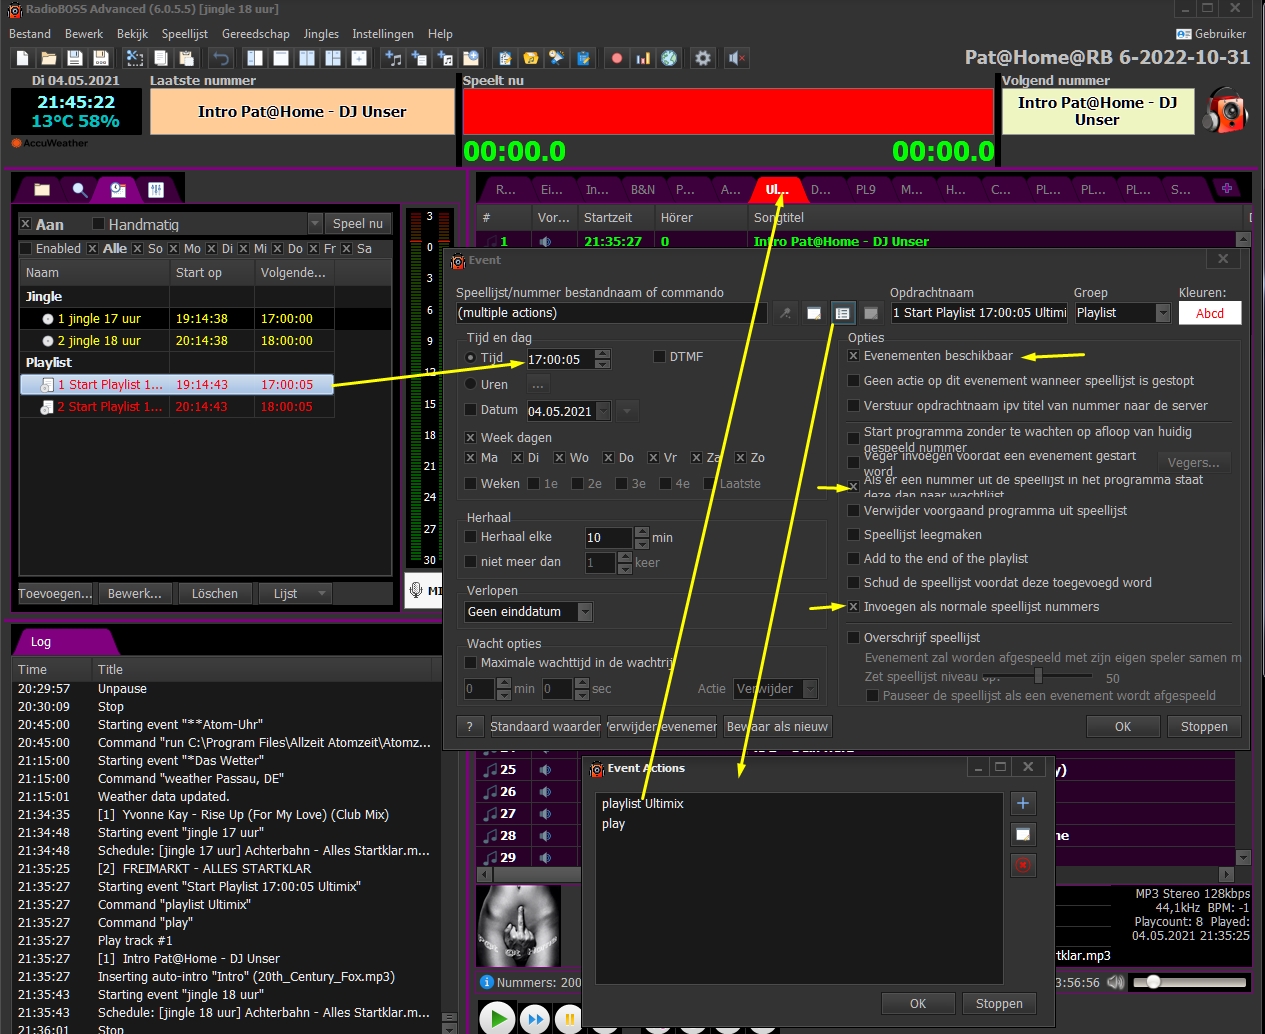Click the New playlist icon in toolbar
The image size is (1265, 1034).
22,58
